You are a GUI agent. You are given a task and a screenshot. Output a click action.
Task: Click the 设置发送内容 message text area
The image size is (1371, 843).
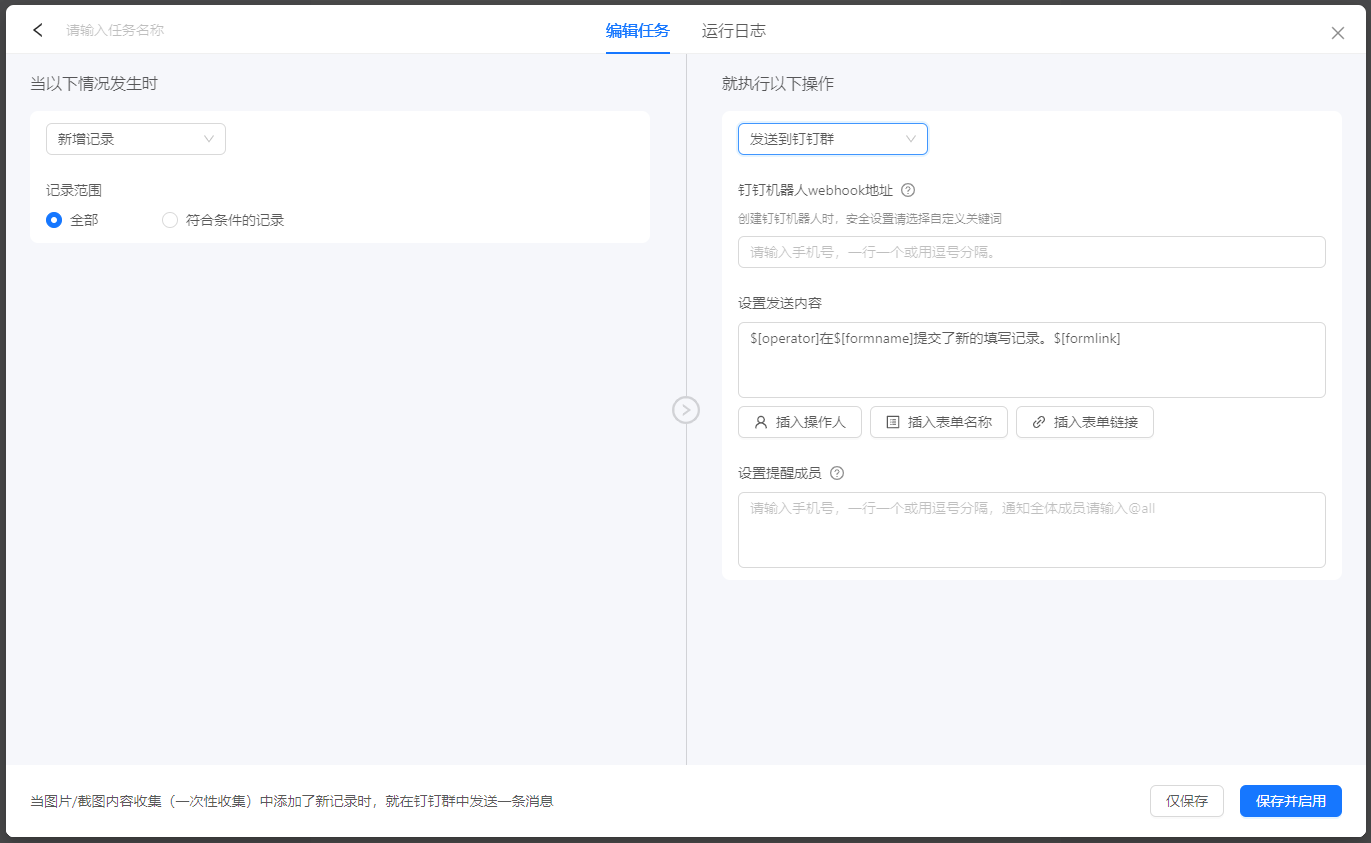[1032, 360]
